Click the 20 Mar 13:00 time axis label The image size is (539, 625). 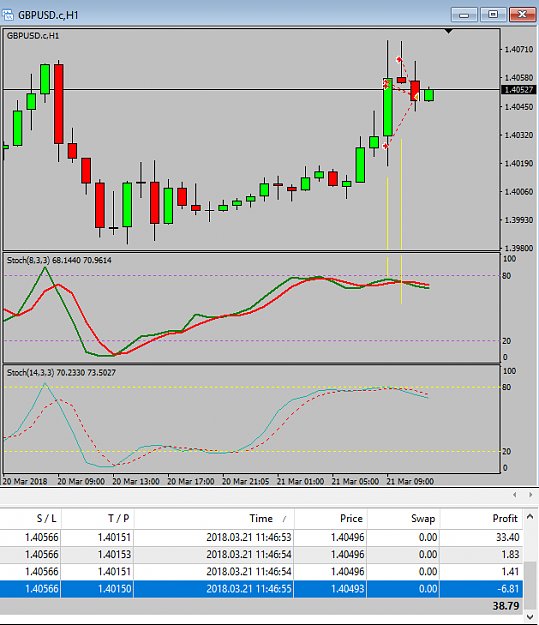[x=136, y=482]
